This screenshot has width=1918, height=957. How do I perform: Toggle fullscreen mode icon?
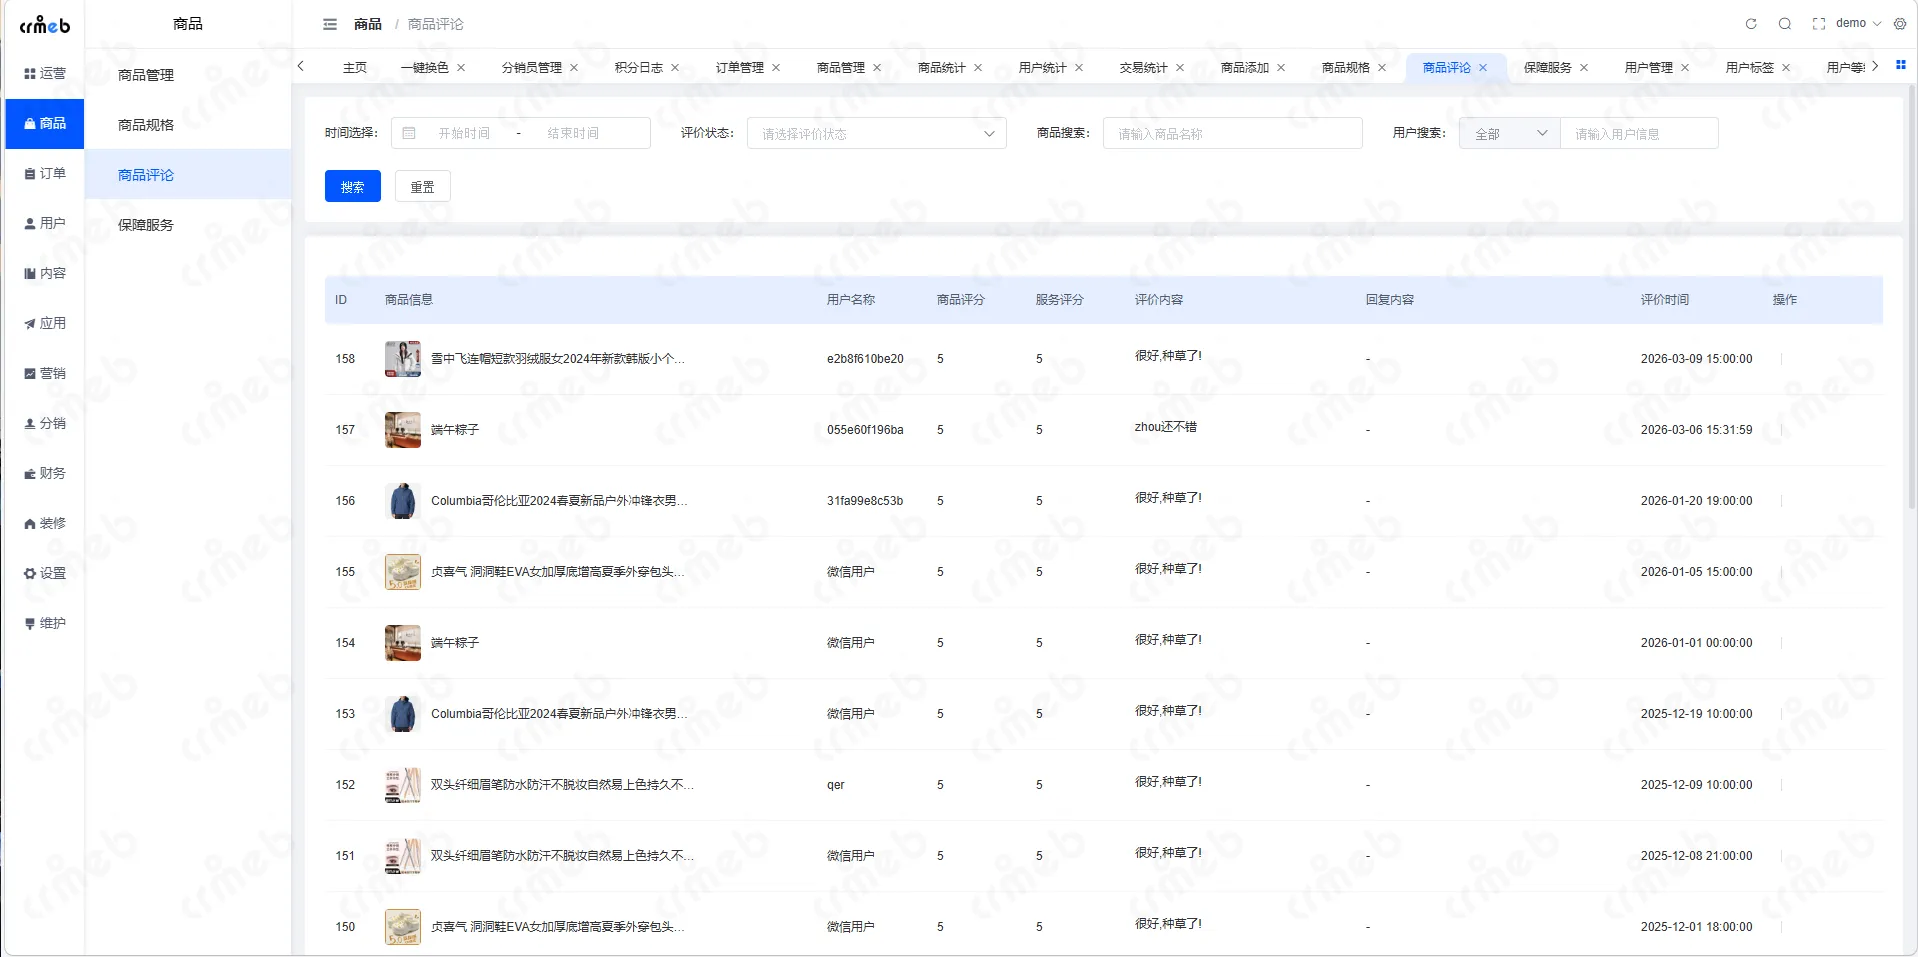1819,24
